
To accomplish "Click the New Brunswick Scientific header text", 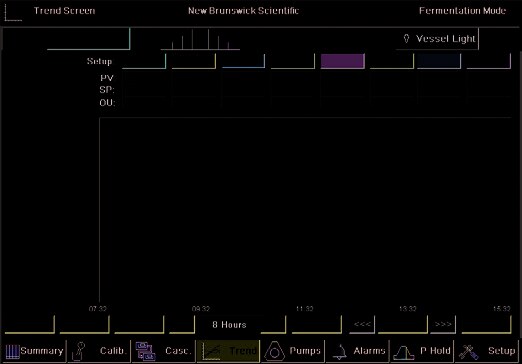I will [243, 11].
